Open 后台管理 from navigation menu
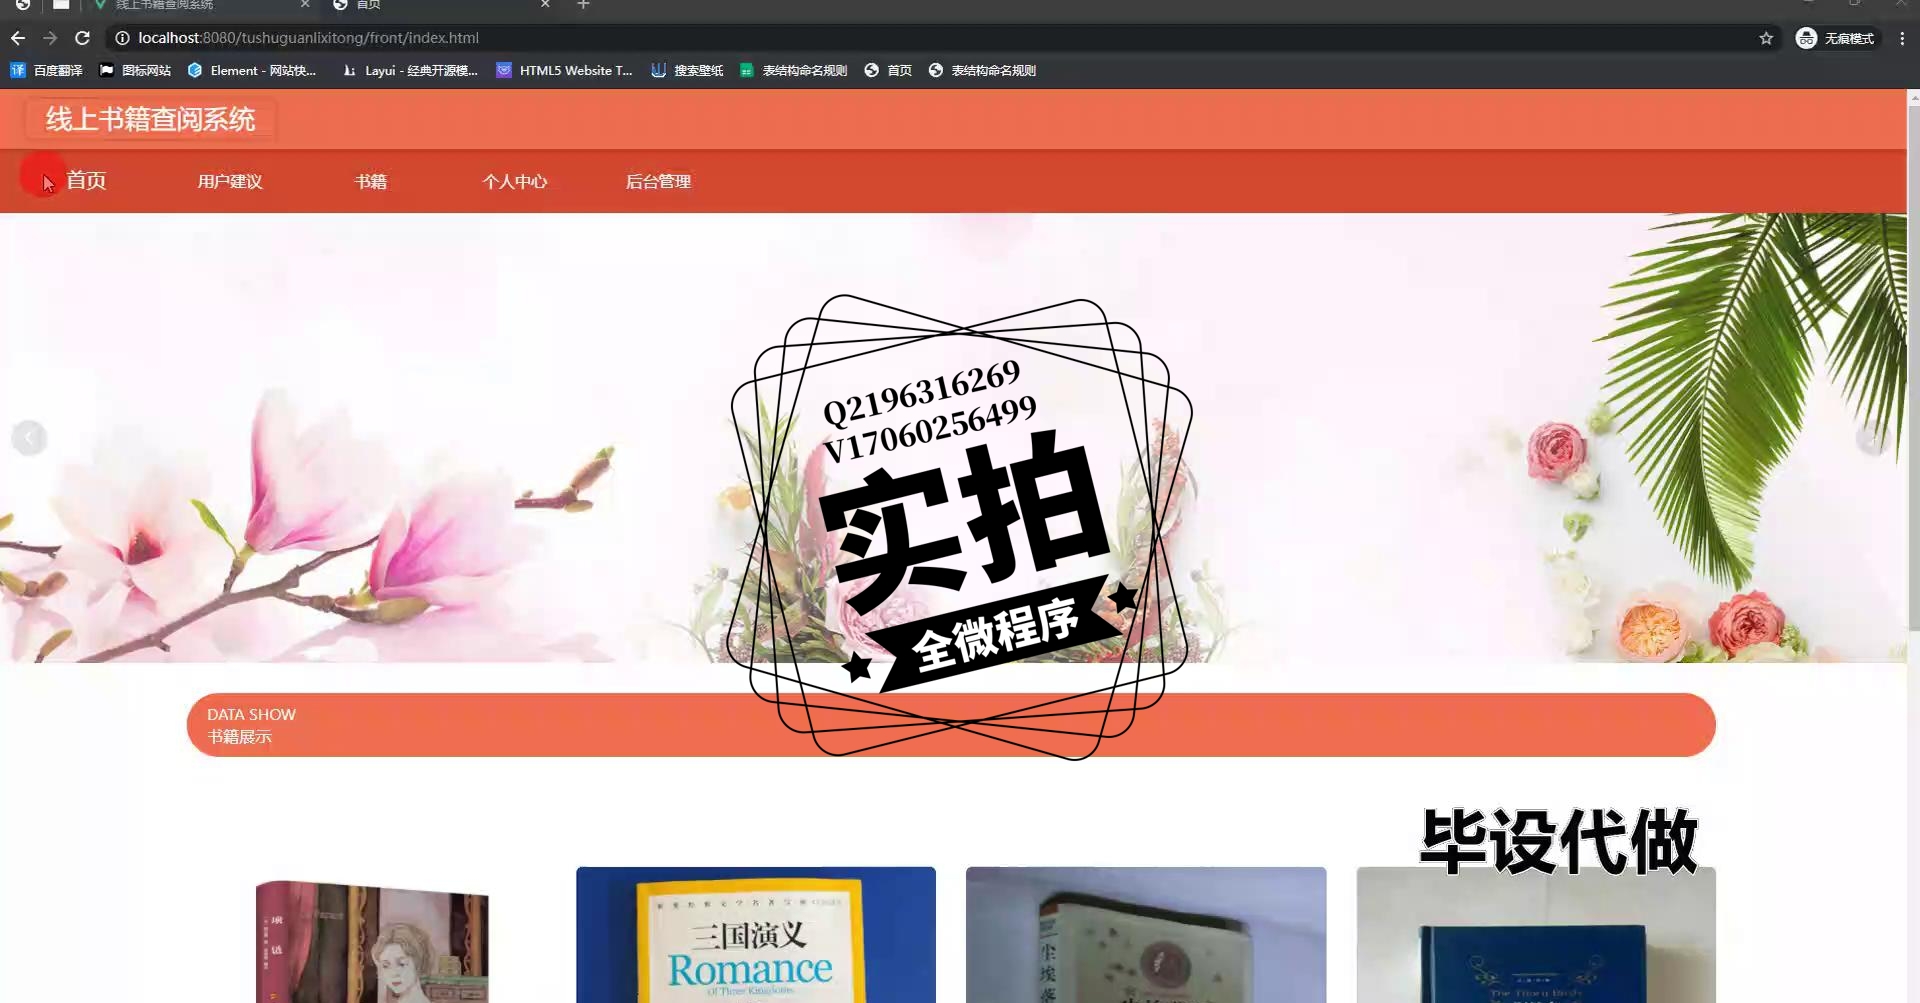The height and width of the screenshot is (1003, 1920). (658, 182)
